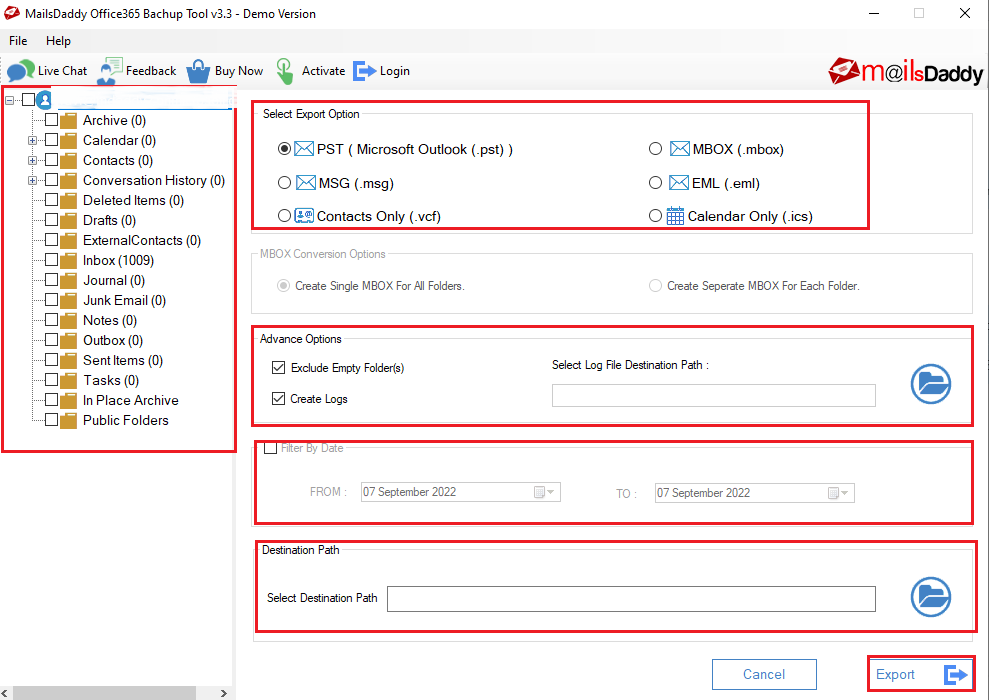
Task: Click the mailbox user account icon
Action: [x=44, y=100]
